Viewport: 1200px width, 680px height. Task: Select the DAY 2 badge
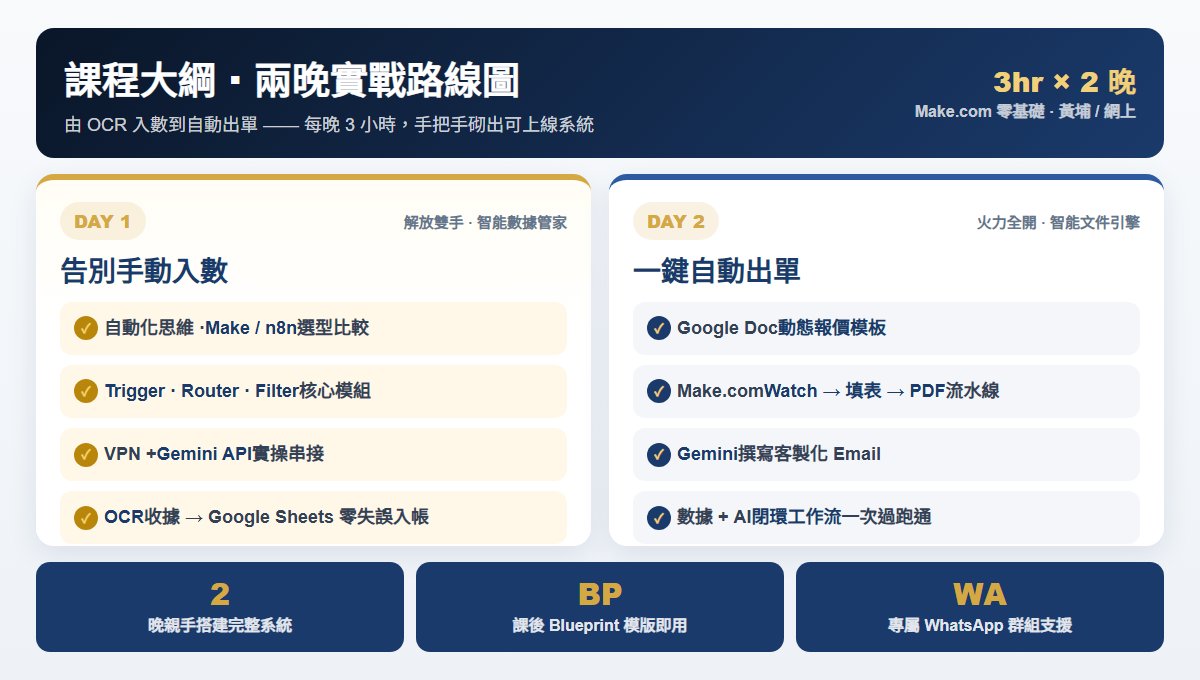click(676, 221)
